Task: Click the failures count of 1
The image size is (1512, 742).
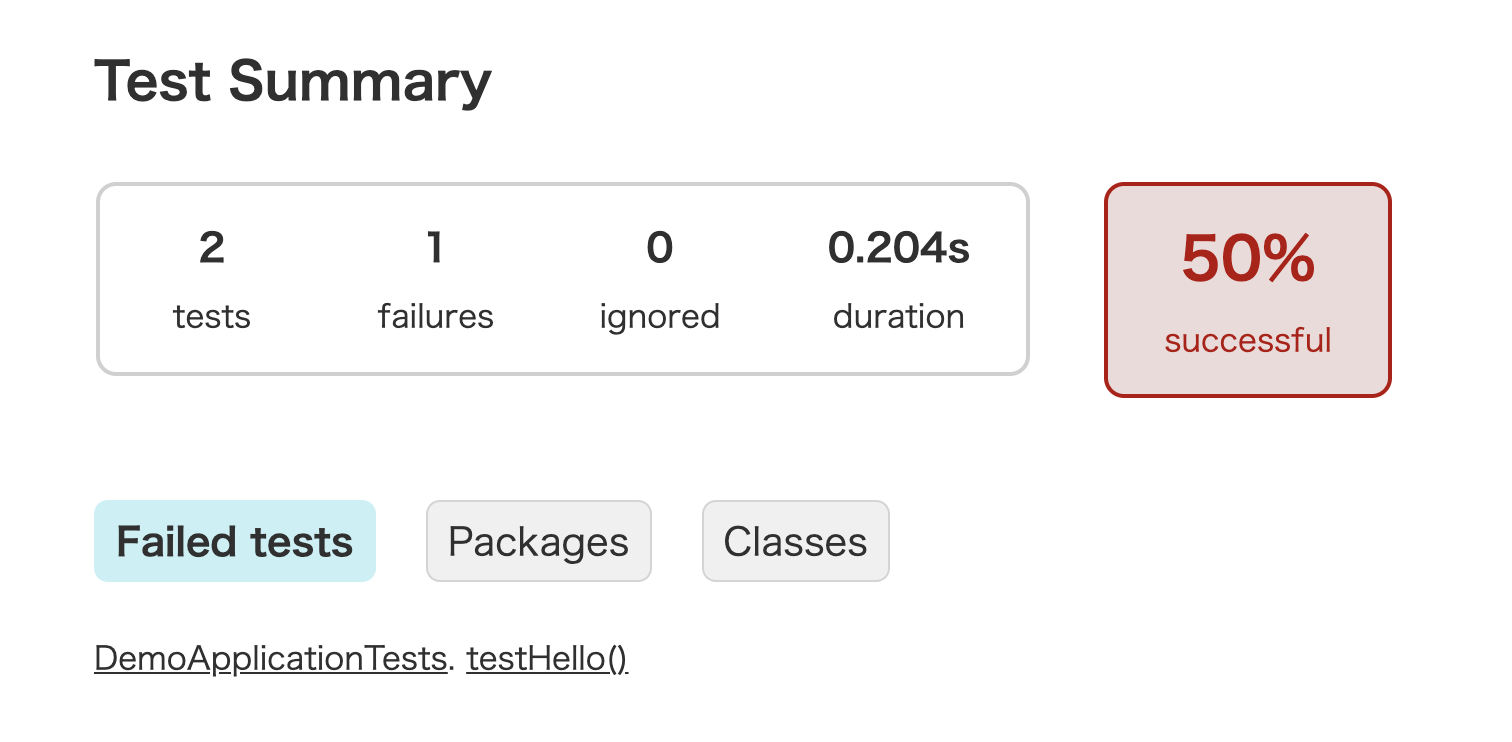Action: [x=435, y=248]
